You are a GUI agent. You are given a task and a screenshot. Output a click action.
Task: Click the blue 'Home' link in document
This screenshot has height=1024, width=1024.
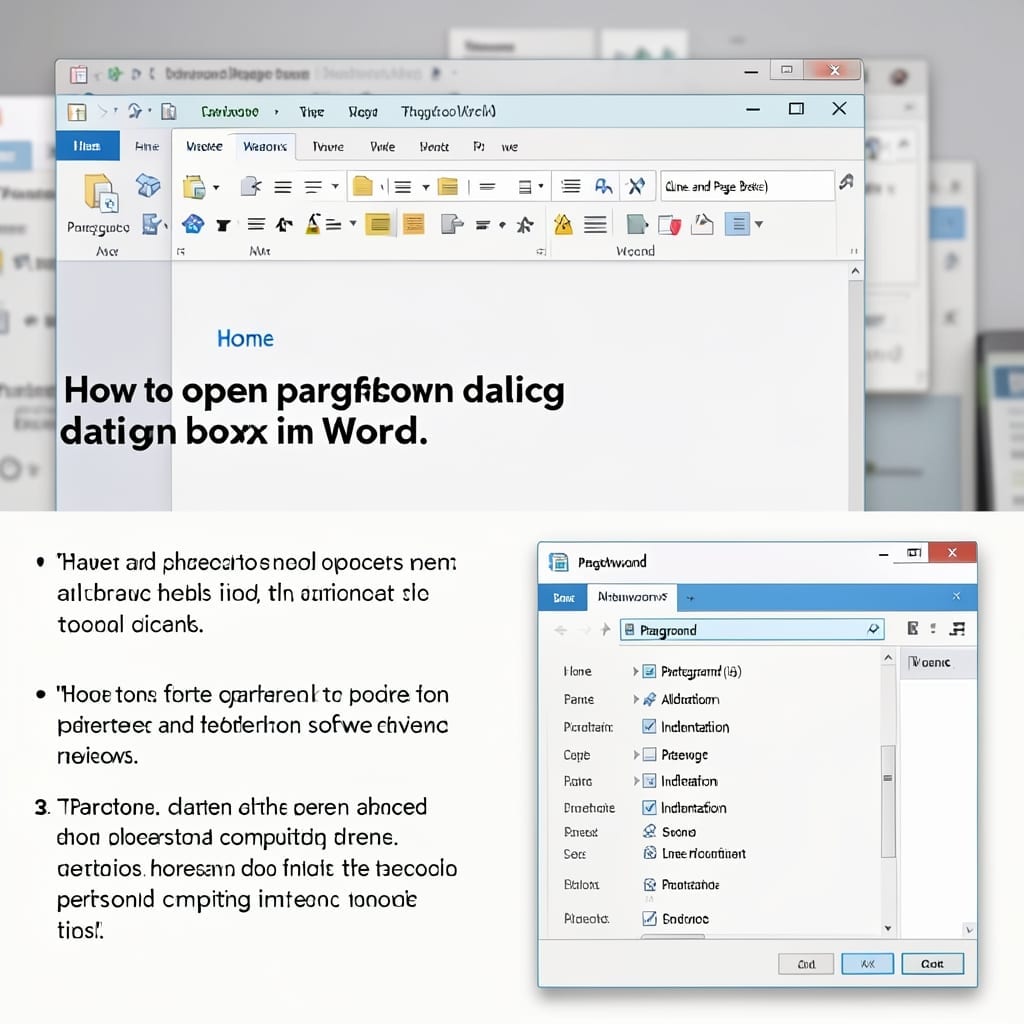[245, 338]
